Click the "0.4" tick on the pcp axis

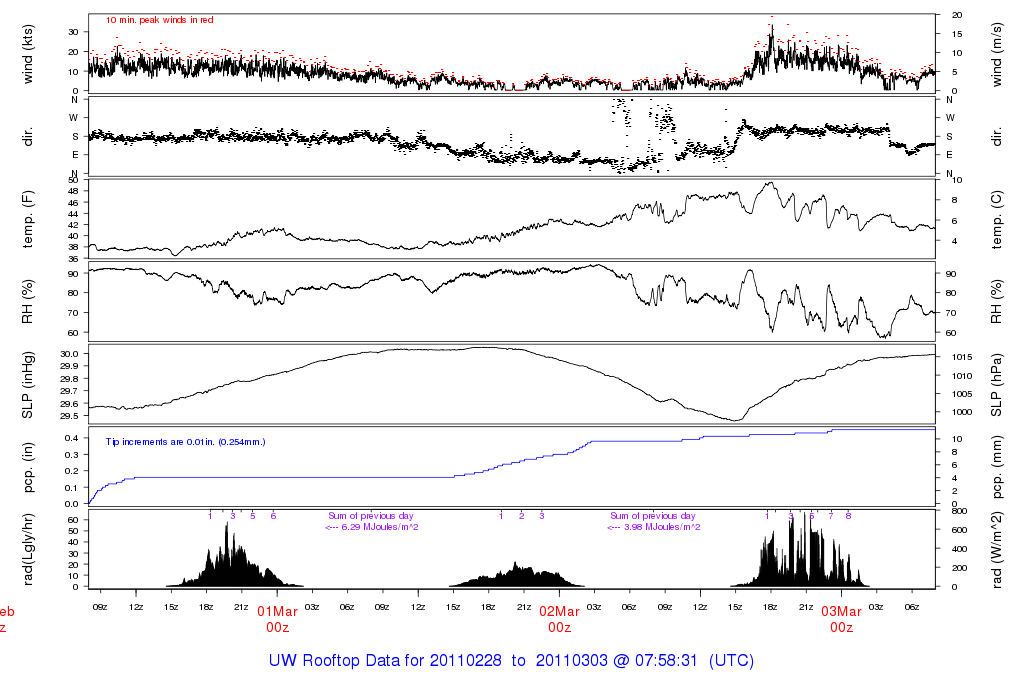(72, 438)
